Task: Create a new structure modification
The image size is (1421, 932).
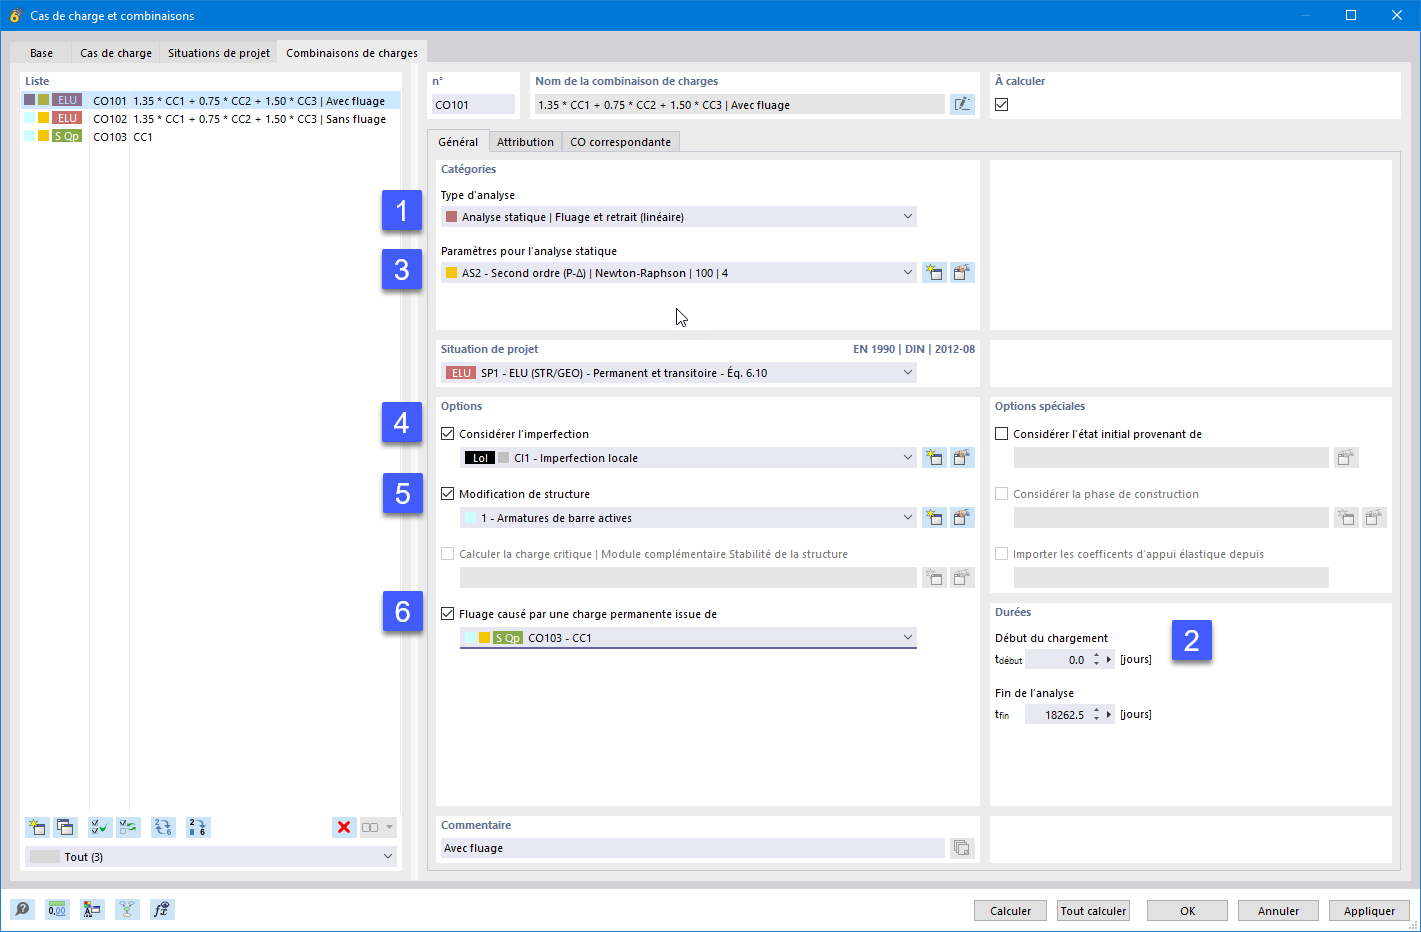Action: 934,518
